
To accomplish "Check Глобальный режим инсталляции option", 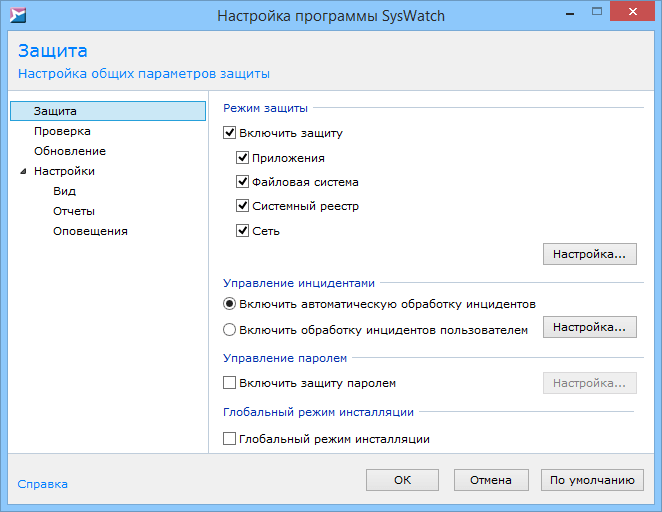I will (x=230, y=439).
